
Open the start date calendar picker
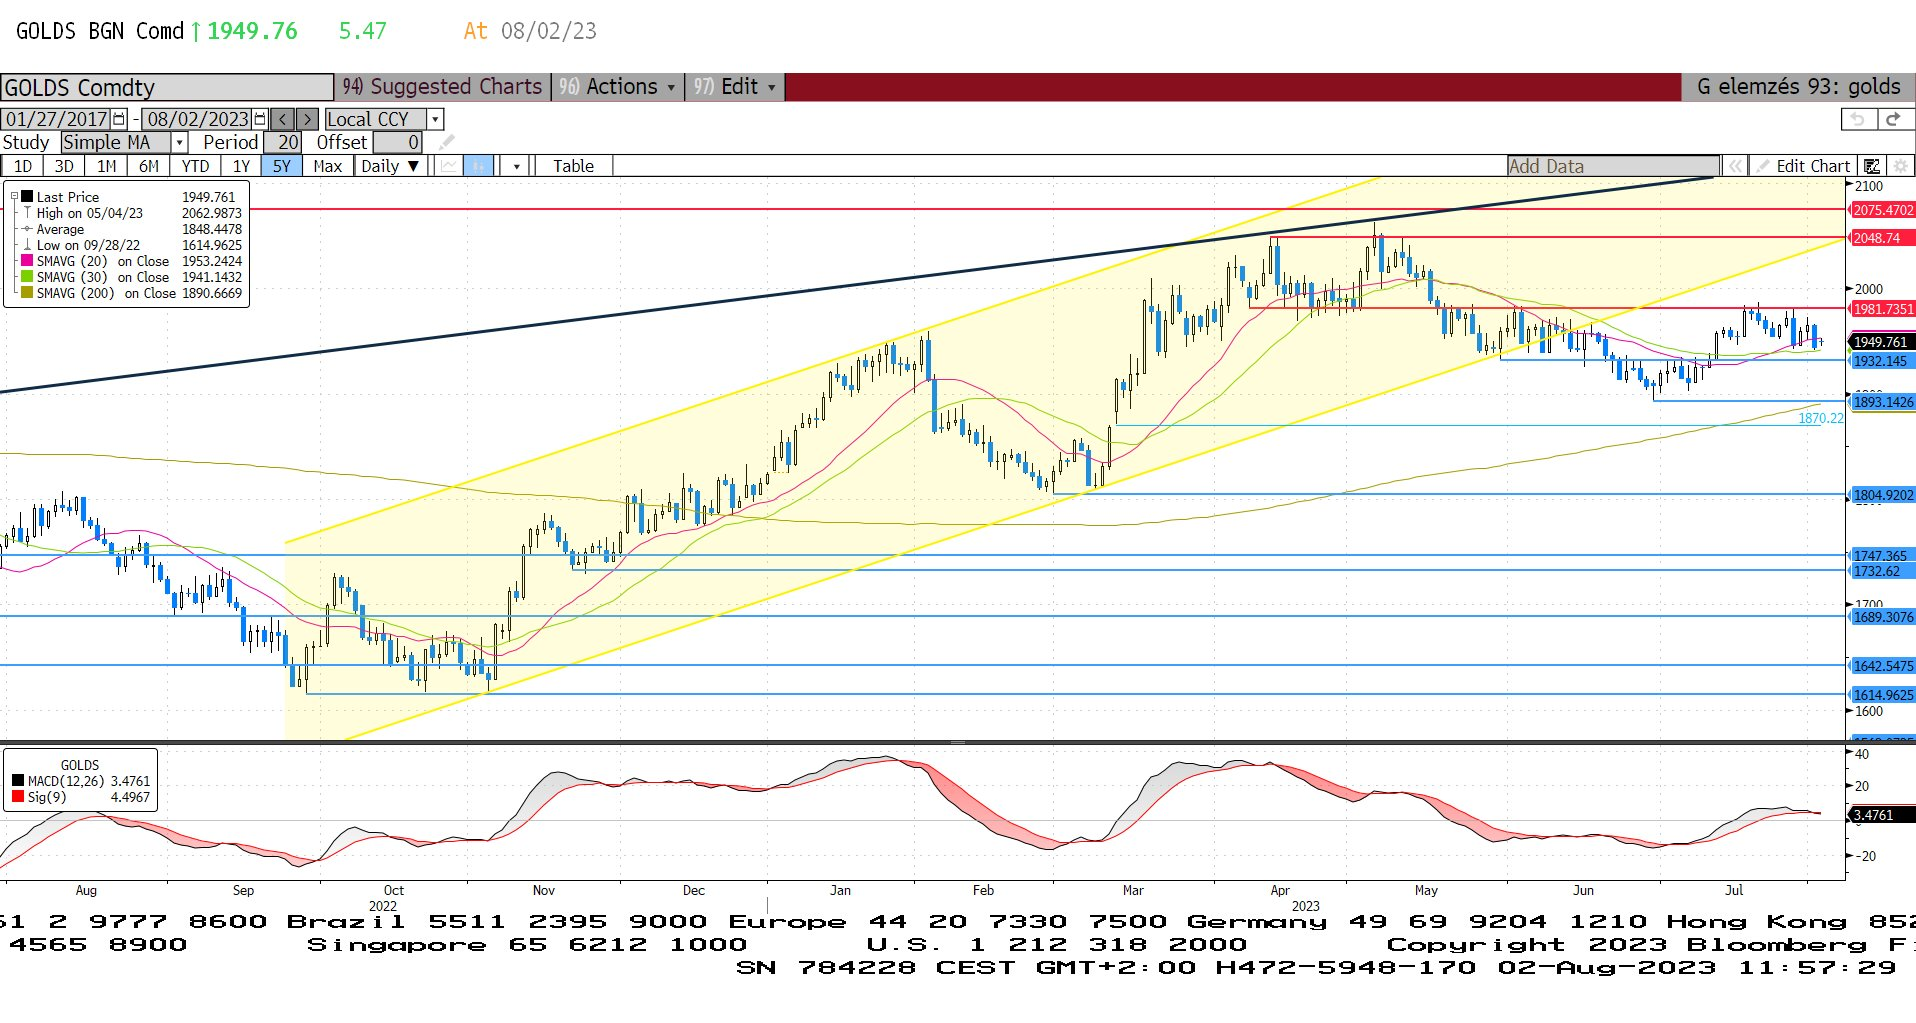[119, 119]
